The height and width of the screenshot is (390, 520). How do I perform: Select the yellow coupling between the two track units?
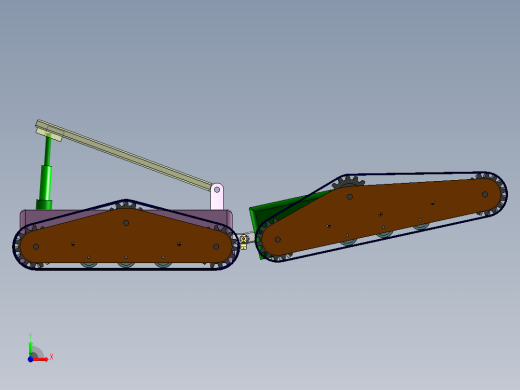243,241
